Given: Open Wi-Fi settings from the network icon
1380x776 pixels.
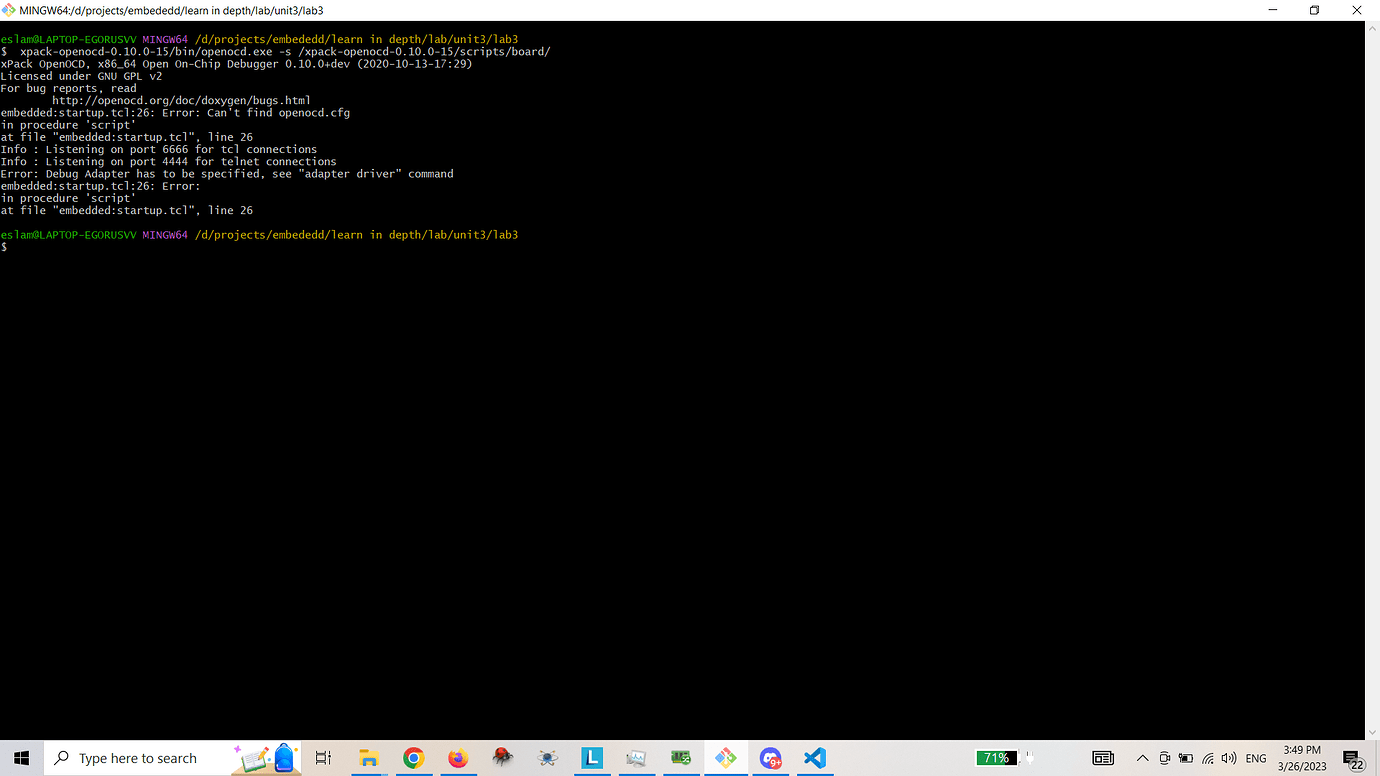Looking at the screenshot, I should coord(1207,758).
